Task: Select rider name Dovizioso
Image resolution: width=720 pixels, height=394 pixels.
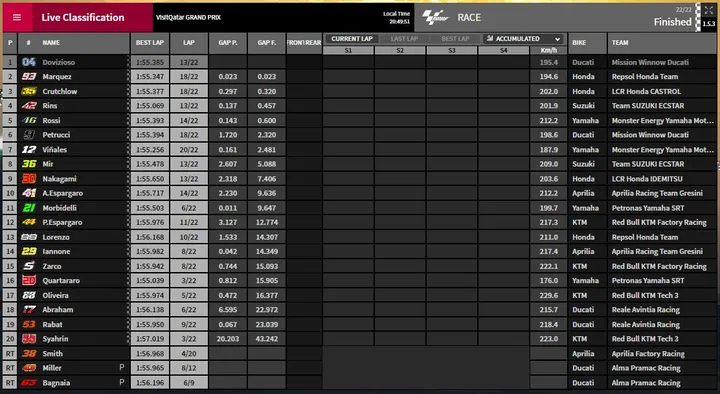Action: pyautogui.click(x=58, y=62)
